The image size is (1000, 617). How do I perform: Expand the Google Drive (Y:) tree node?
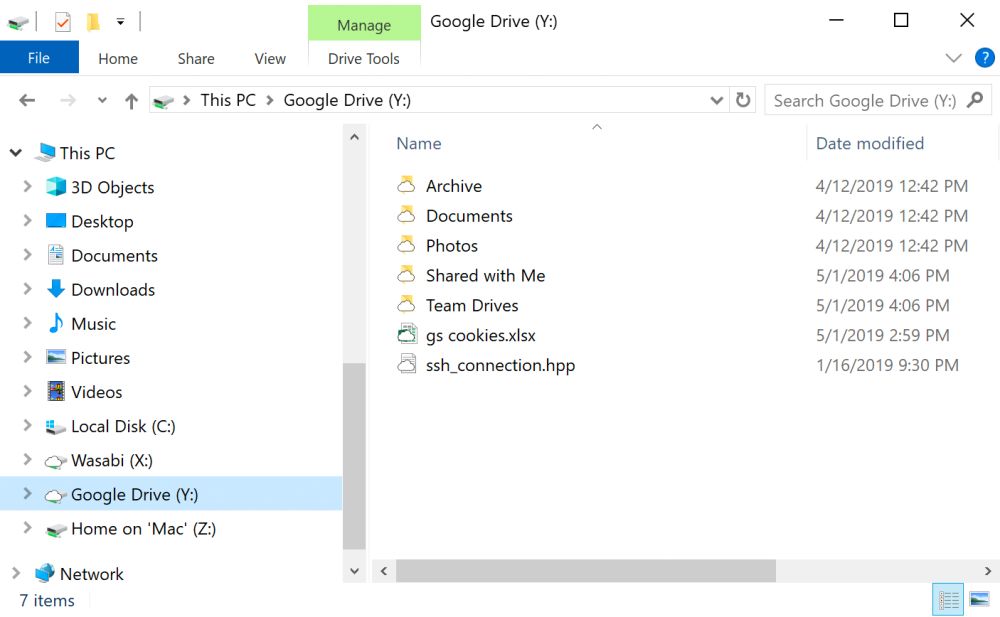coord(27,493)
